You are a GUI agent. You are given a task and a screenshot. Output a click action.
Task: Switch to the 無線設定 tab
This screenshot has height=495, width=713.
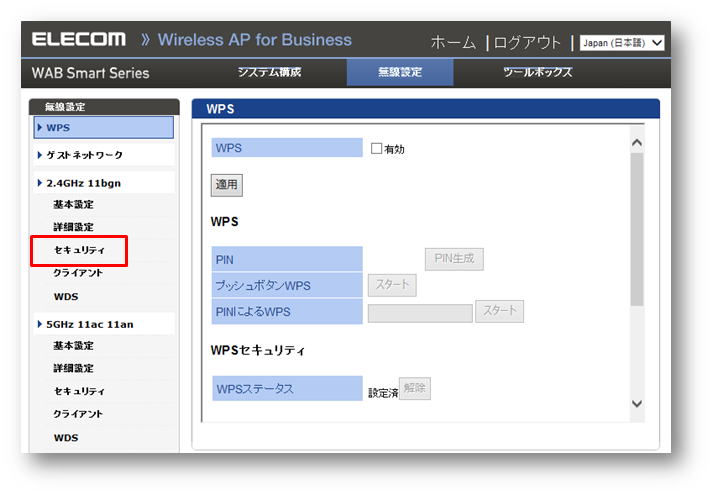[x=400, y=72]
